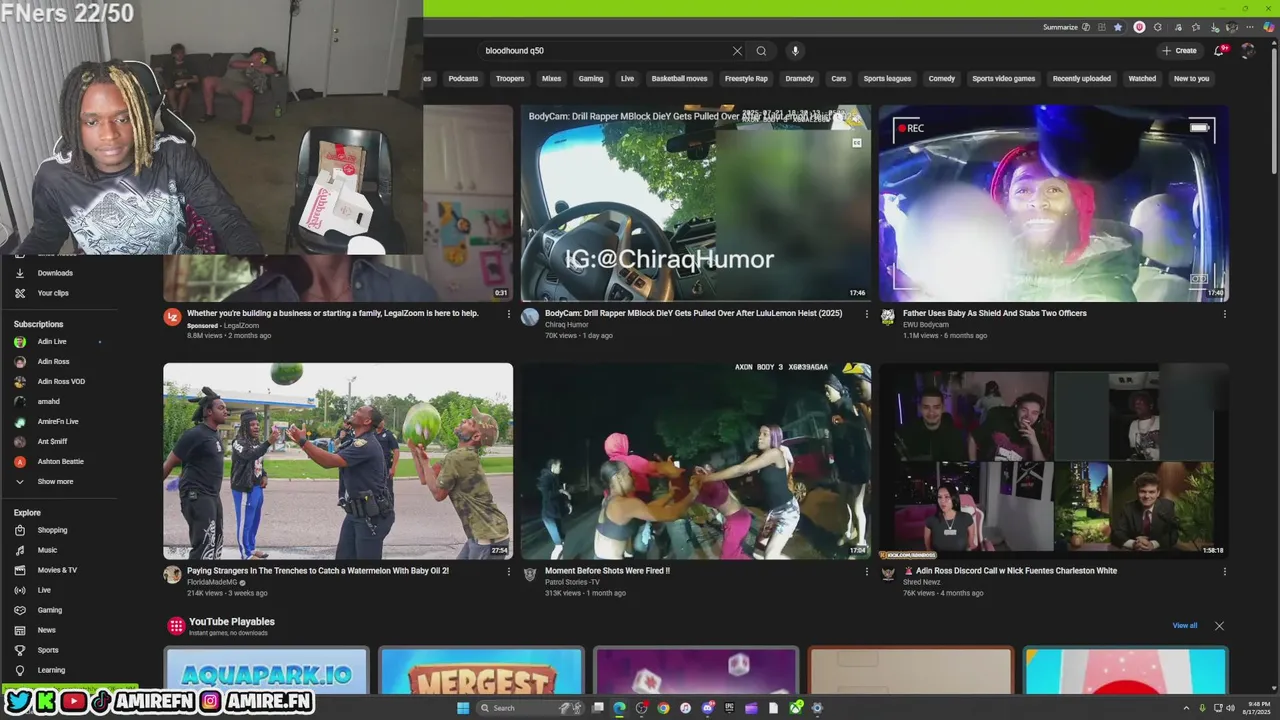Select the Basketball moves filter chip
Viewport: 1280px width, 720px height.
coord(679,78)
